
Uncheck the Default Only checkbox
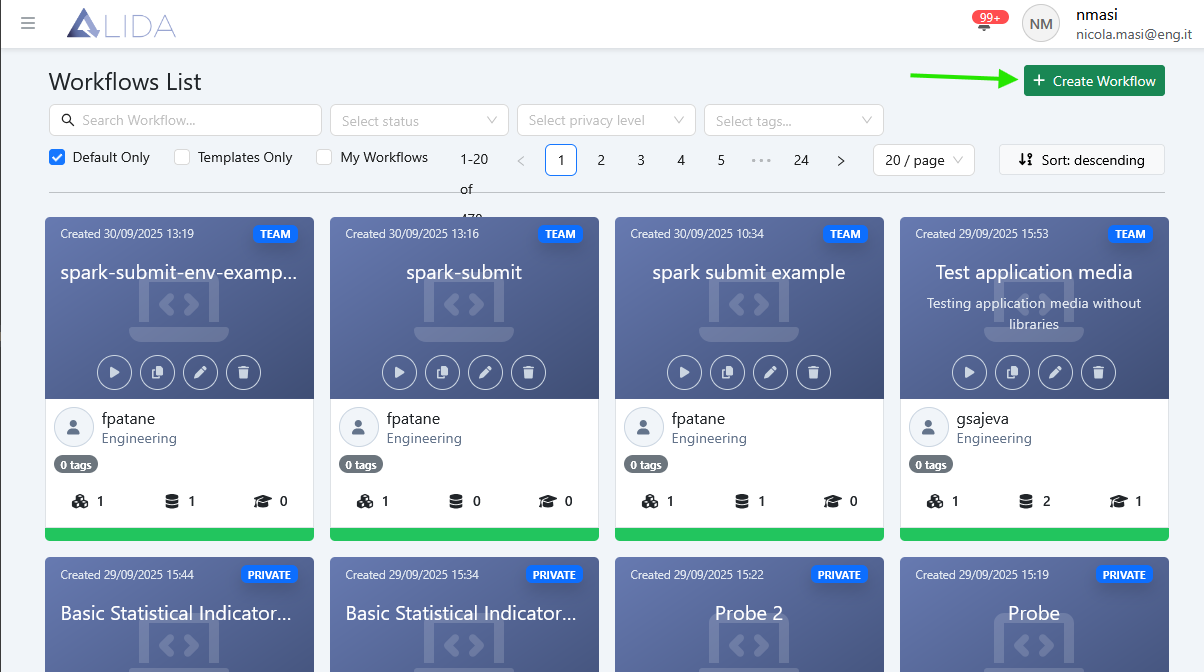click(x=57, y=157)
